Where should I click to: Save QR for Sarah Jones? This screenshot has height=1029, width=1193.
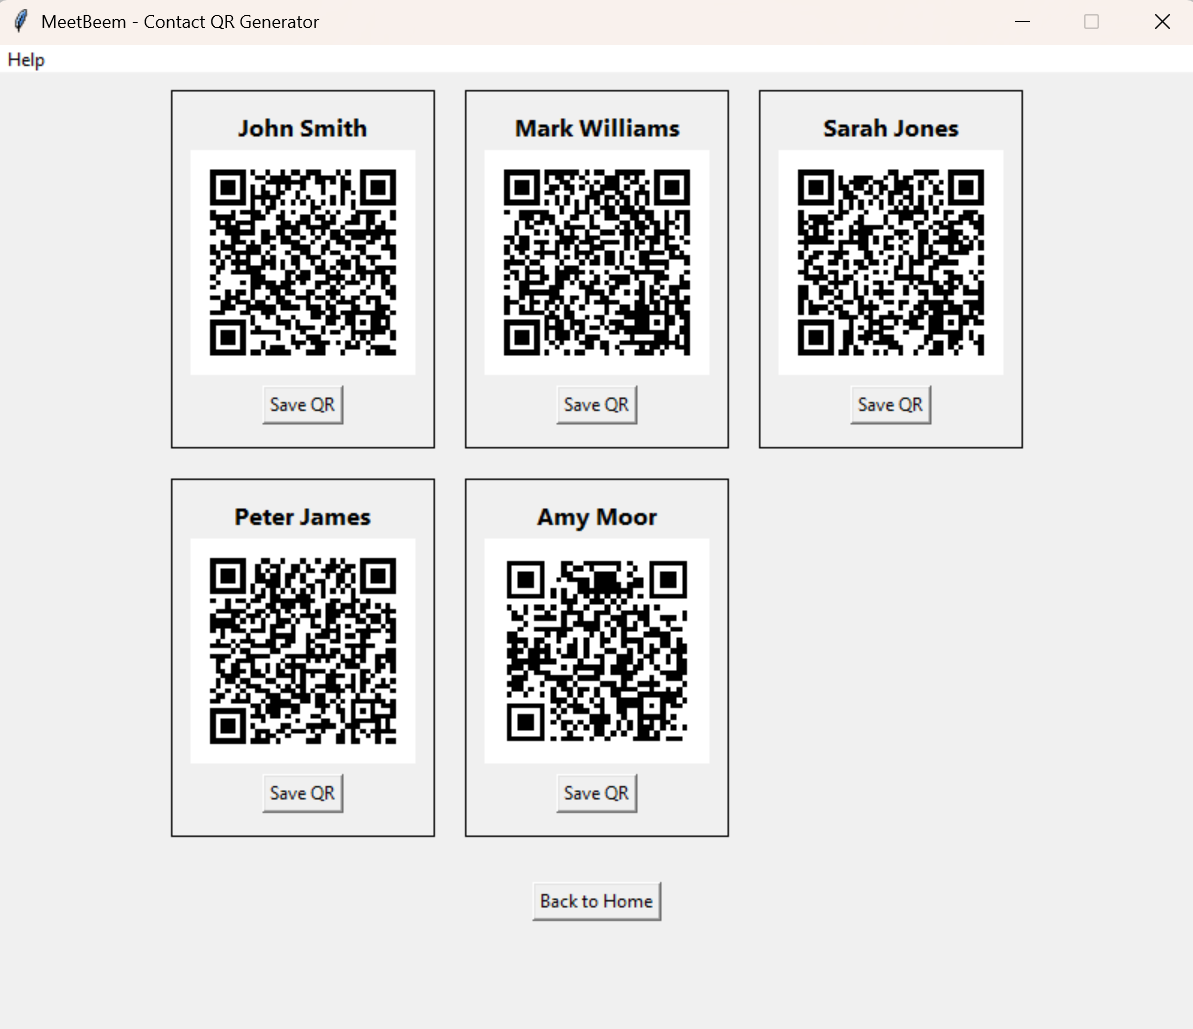890,405
